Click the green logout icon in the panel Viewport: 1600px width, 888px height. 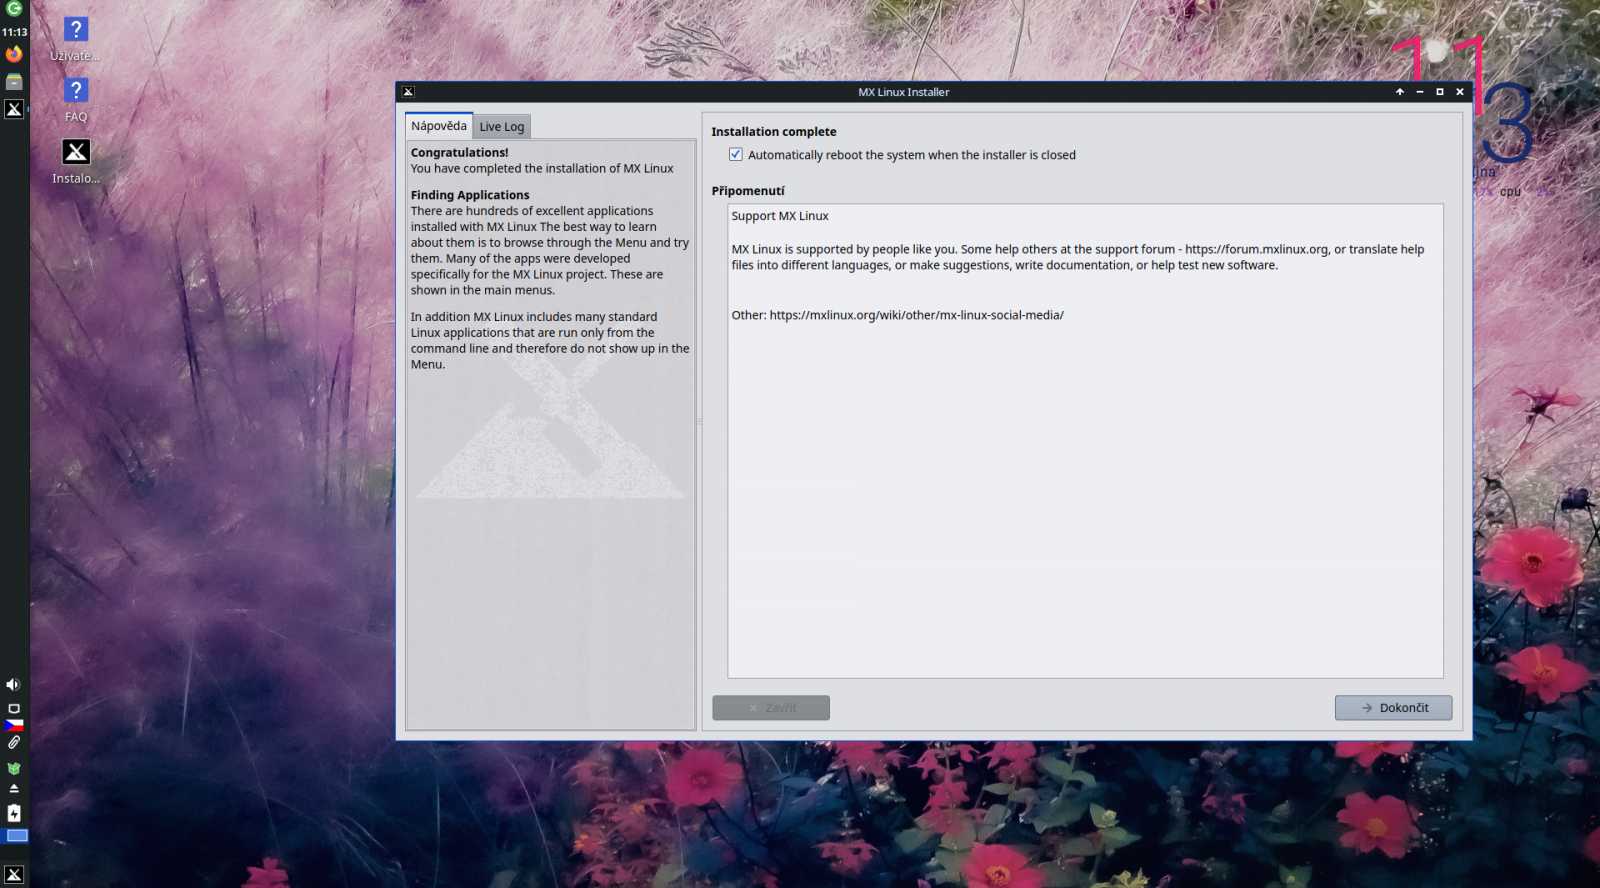pos(14,9)
